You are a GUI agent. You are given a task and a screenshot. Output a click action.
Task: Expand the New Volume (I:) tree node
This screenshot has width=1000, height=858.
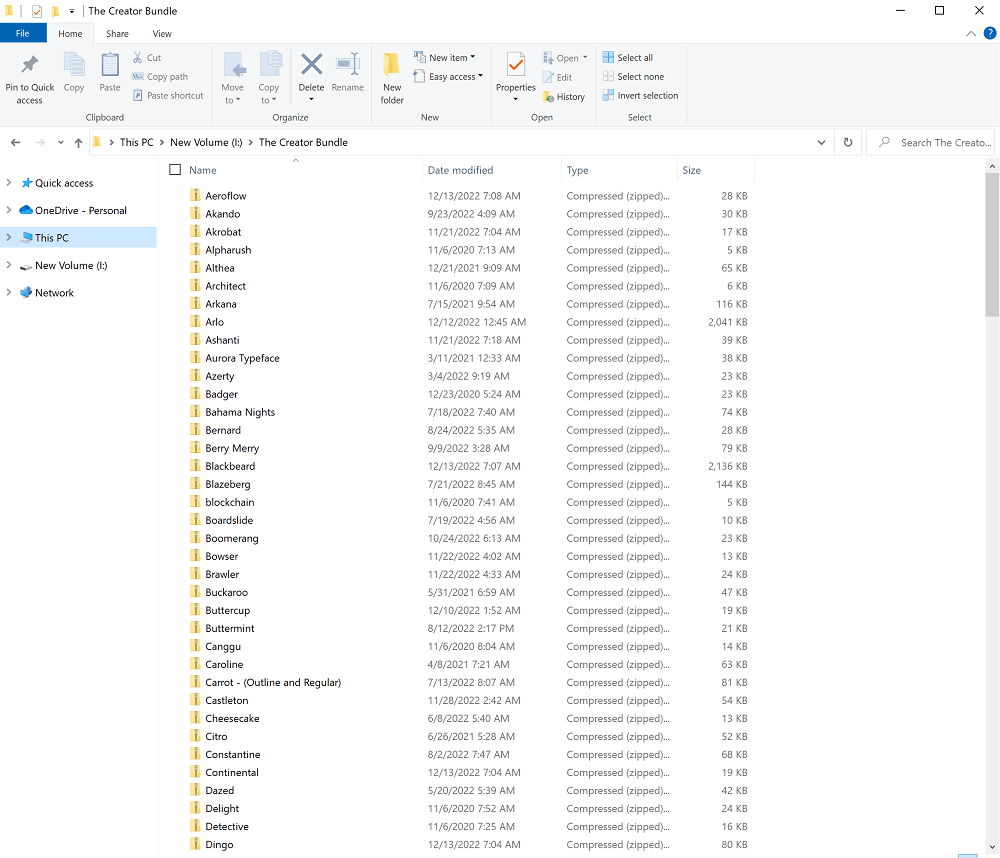(9, 265)
